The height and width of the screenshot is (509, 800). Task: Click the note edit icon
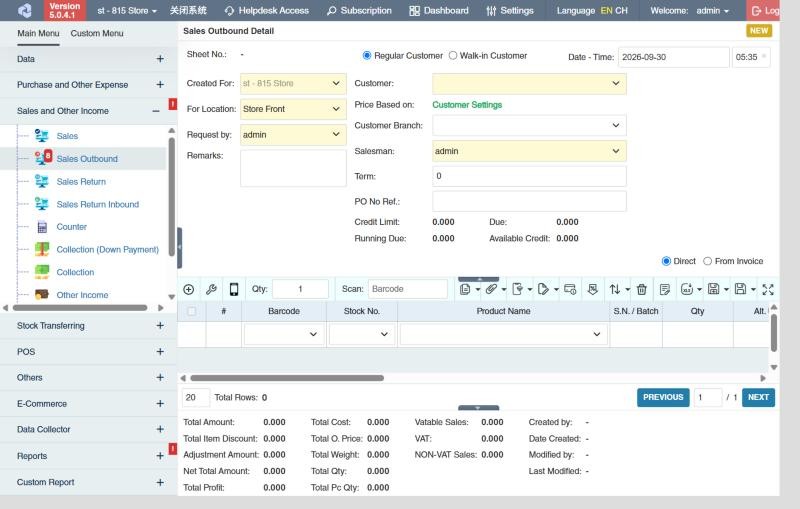pos(664,289)
